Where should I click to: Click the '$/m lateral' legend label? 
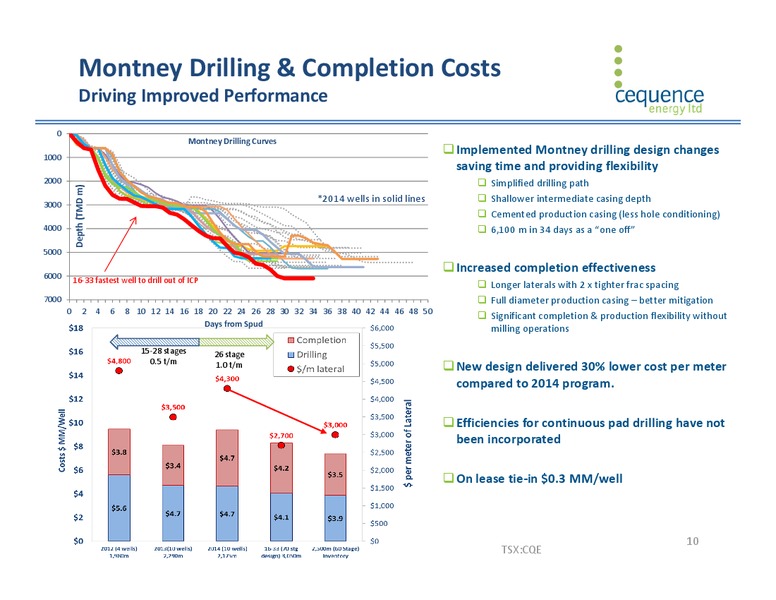pyautogui.click(x=320, y=369)
